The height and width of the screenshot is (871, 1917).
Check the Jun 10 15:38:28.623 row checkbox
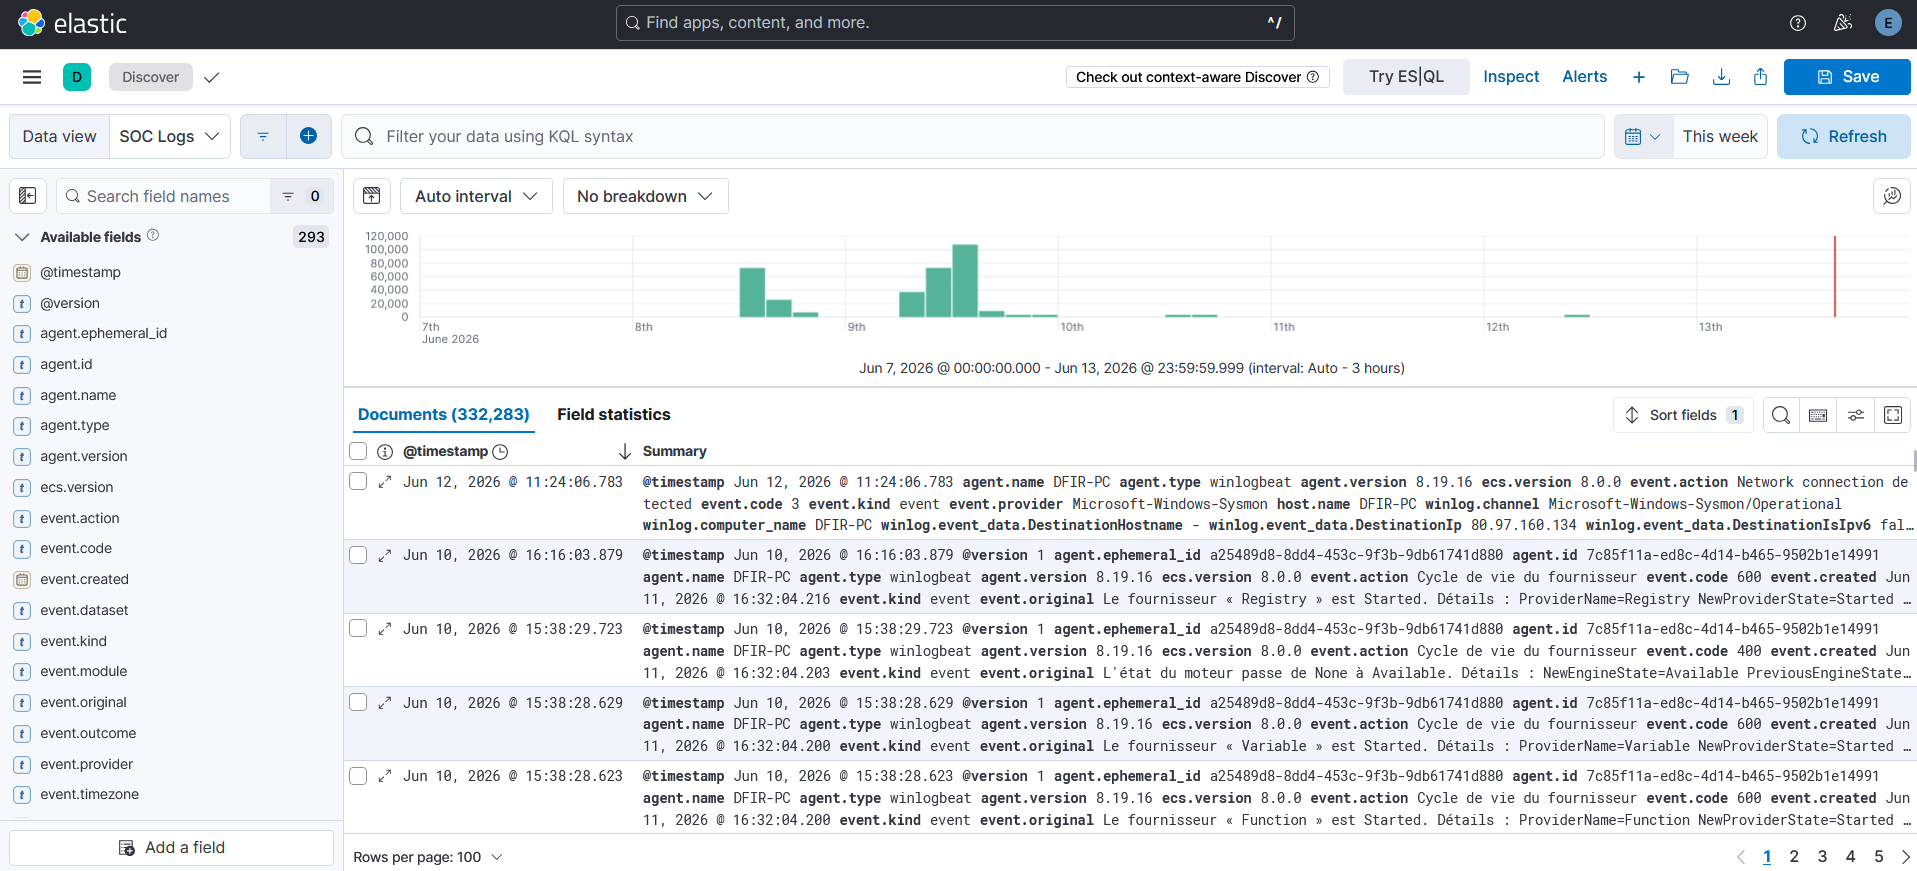pyautogui.click(x=358, y=775)
